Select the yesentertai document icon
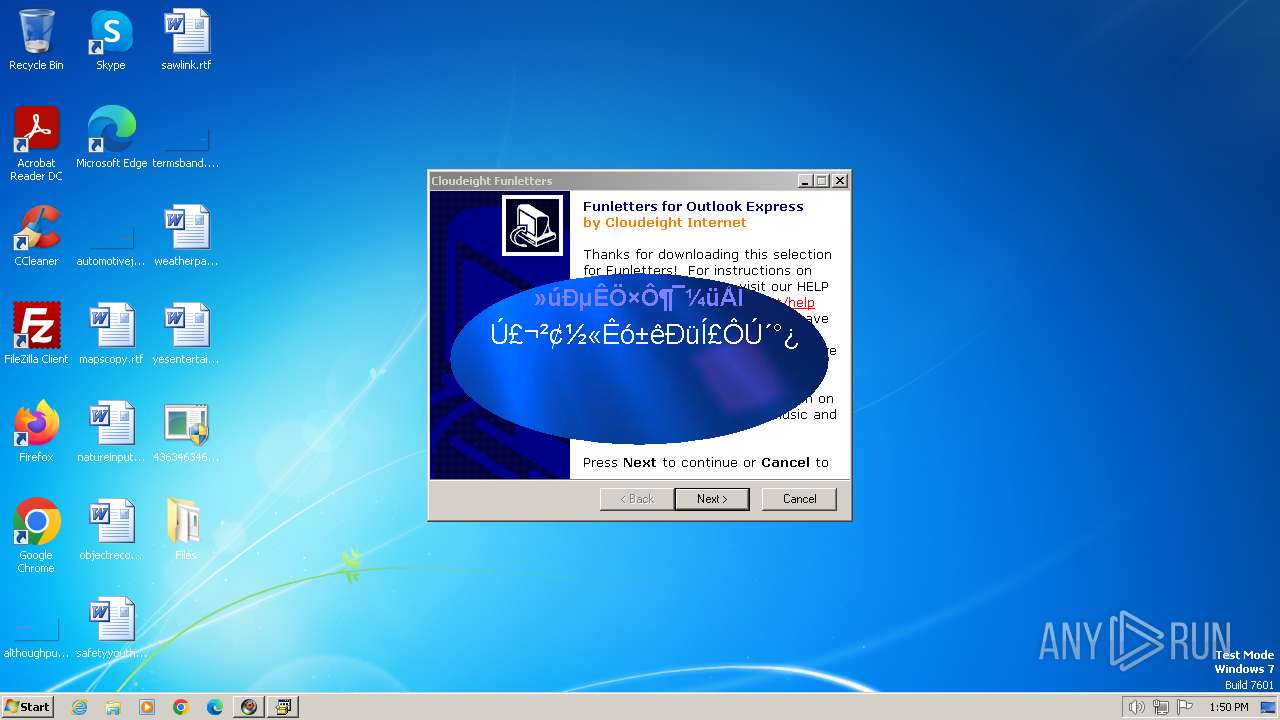1280x720 pixels. 186,334
